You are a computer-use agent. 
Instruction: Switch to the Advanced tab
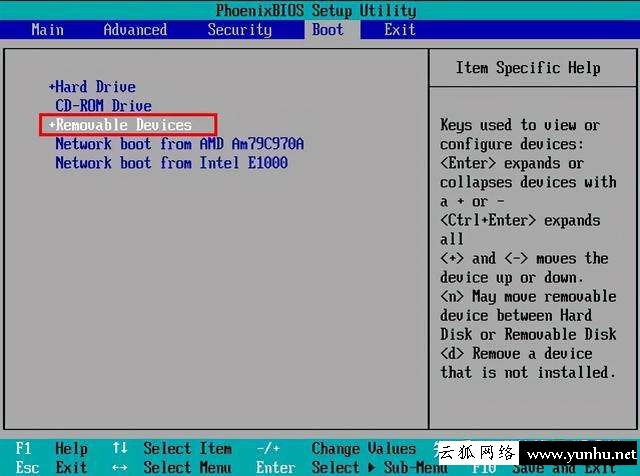click(x=135, y=30)
